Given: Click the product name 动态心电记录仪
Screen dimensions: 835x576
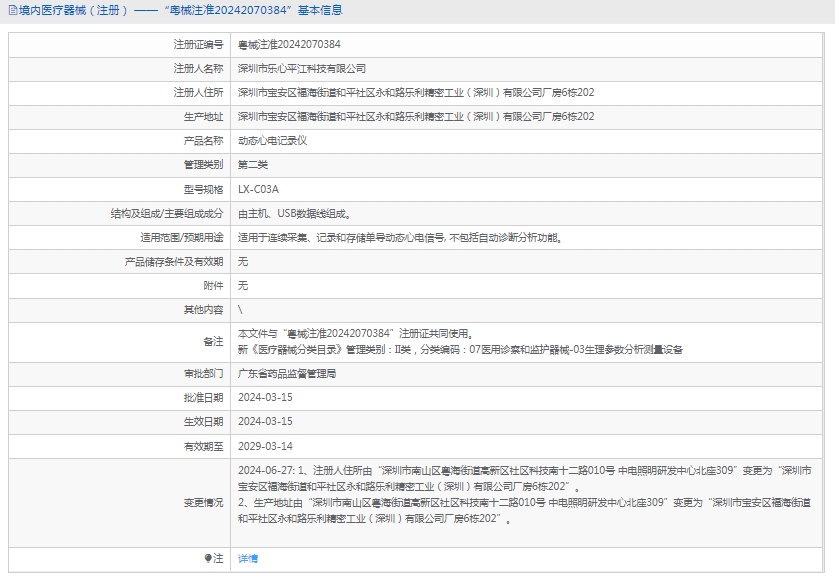Looking at the screenshot, I should (x=272, y=141).
